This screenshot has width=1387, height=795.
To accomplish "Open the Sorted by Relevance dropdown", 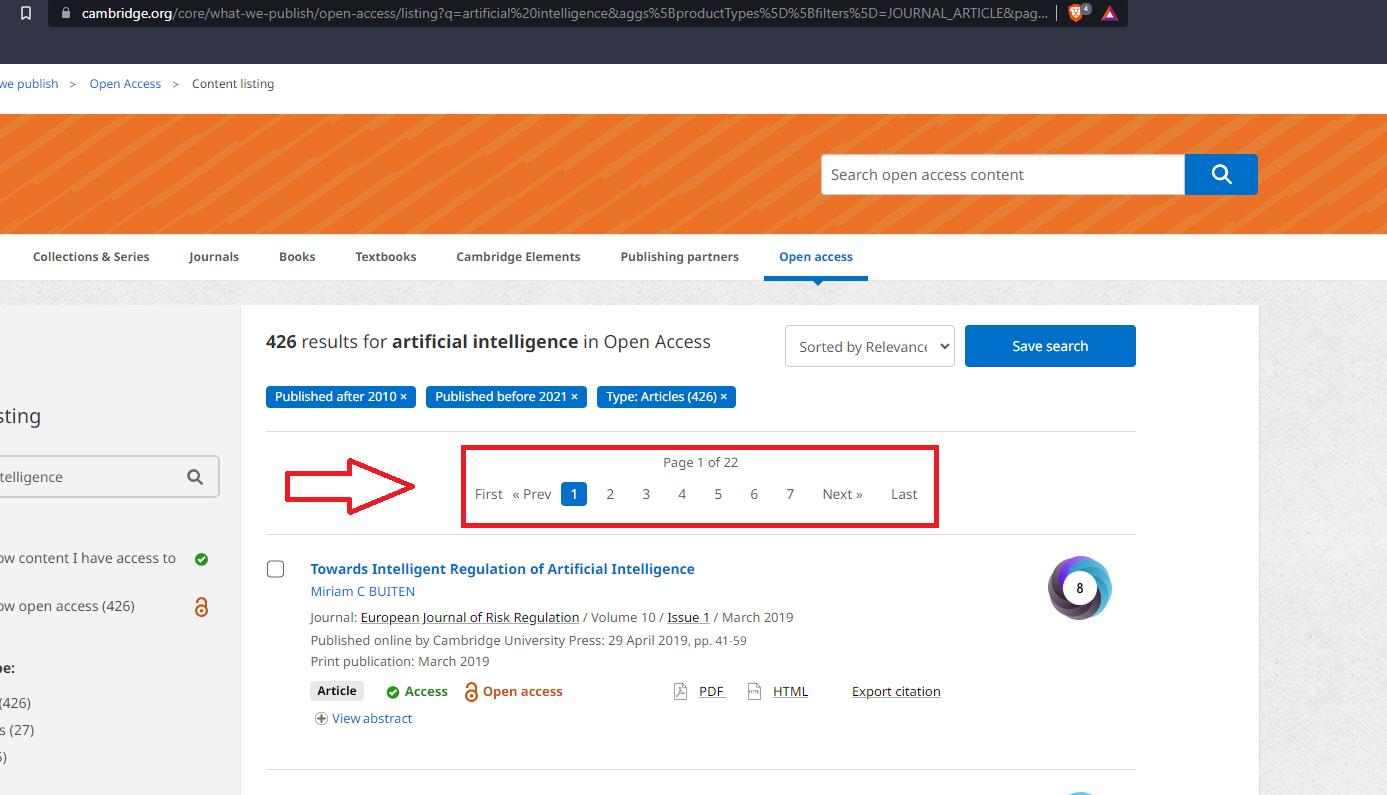I will [870, 346].
